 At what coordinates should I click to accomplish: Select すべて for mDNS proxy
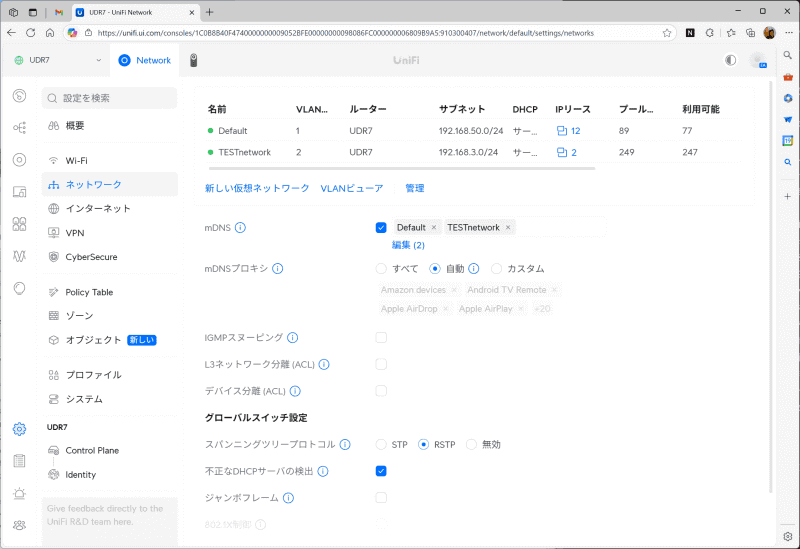point(381,268)
